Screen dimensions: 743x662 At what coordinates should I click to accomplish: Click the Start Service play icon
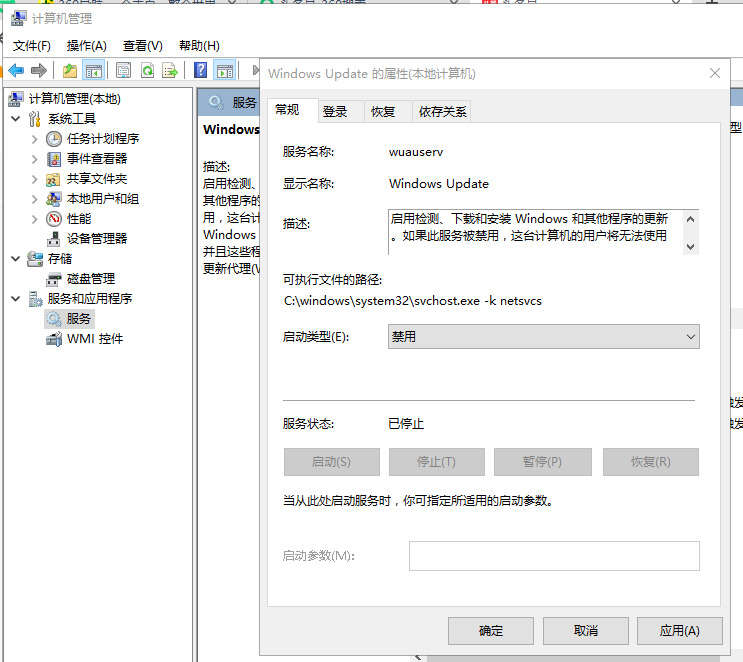coord(255,71)
